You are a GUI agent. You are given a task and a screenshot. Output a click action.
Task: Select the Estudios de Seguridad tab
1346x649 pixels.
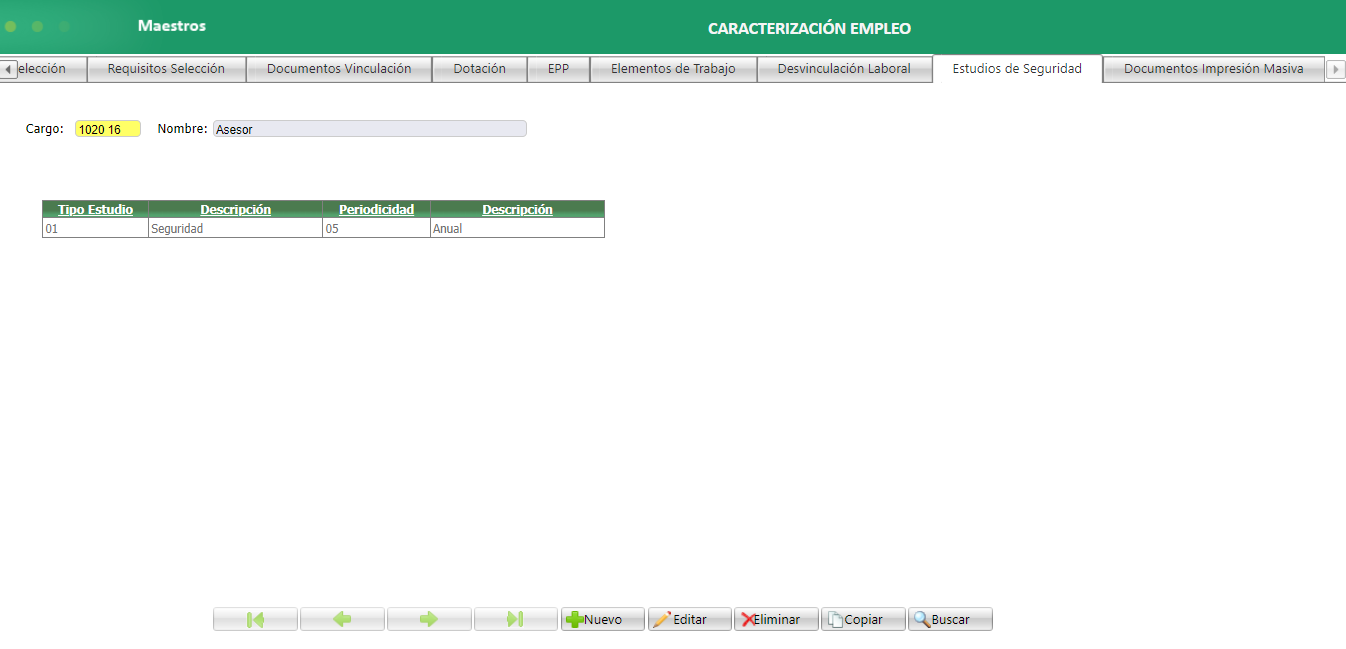(1017, 69)
